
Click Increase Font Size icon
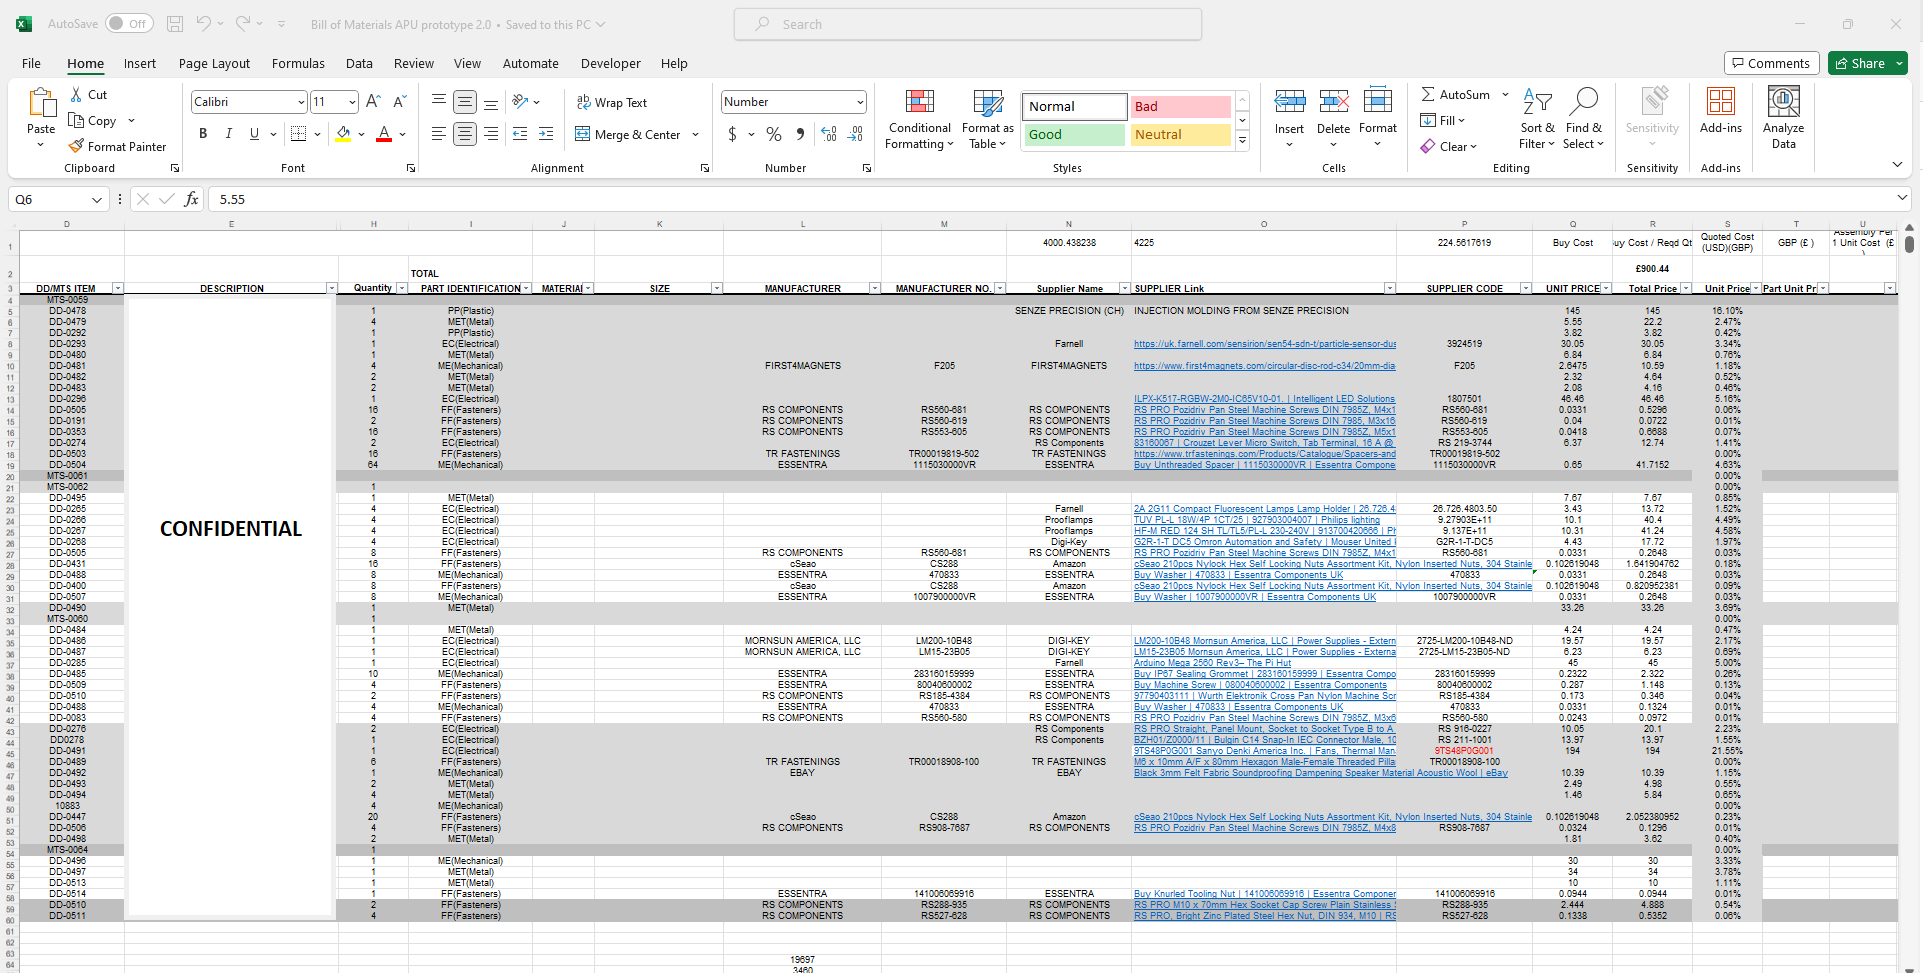pos(373,101)
